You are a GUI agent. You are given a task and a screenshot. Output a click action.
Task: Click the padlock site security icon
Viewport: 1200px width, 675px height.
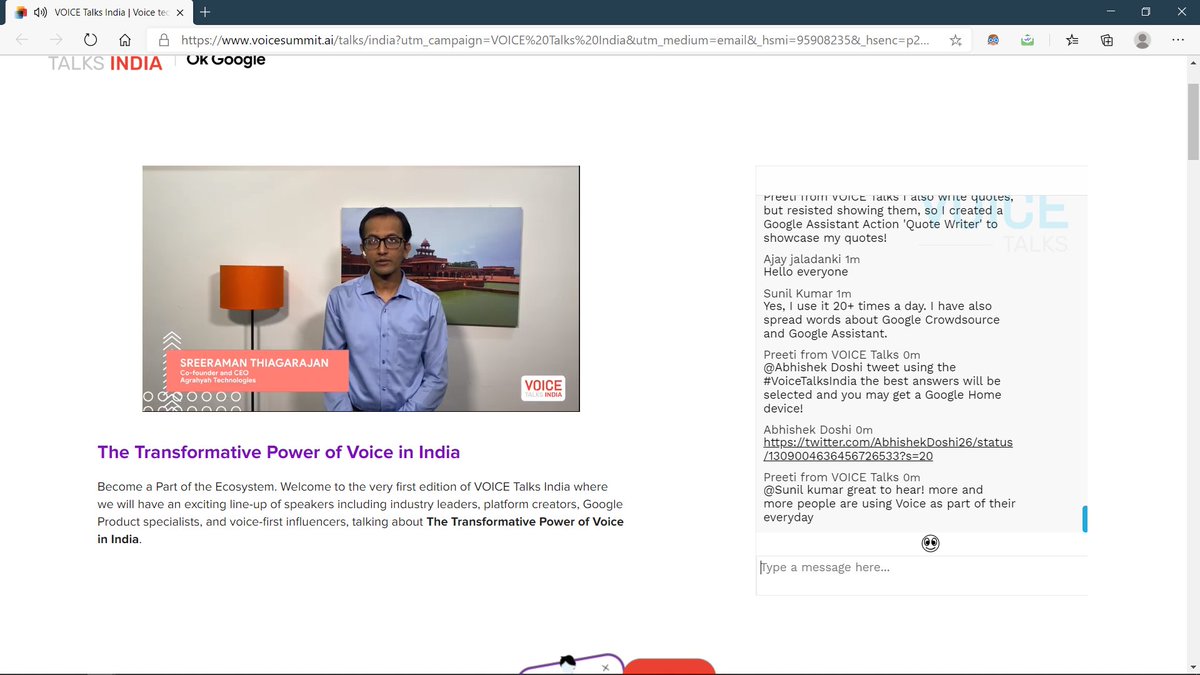tap(162, 40)
